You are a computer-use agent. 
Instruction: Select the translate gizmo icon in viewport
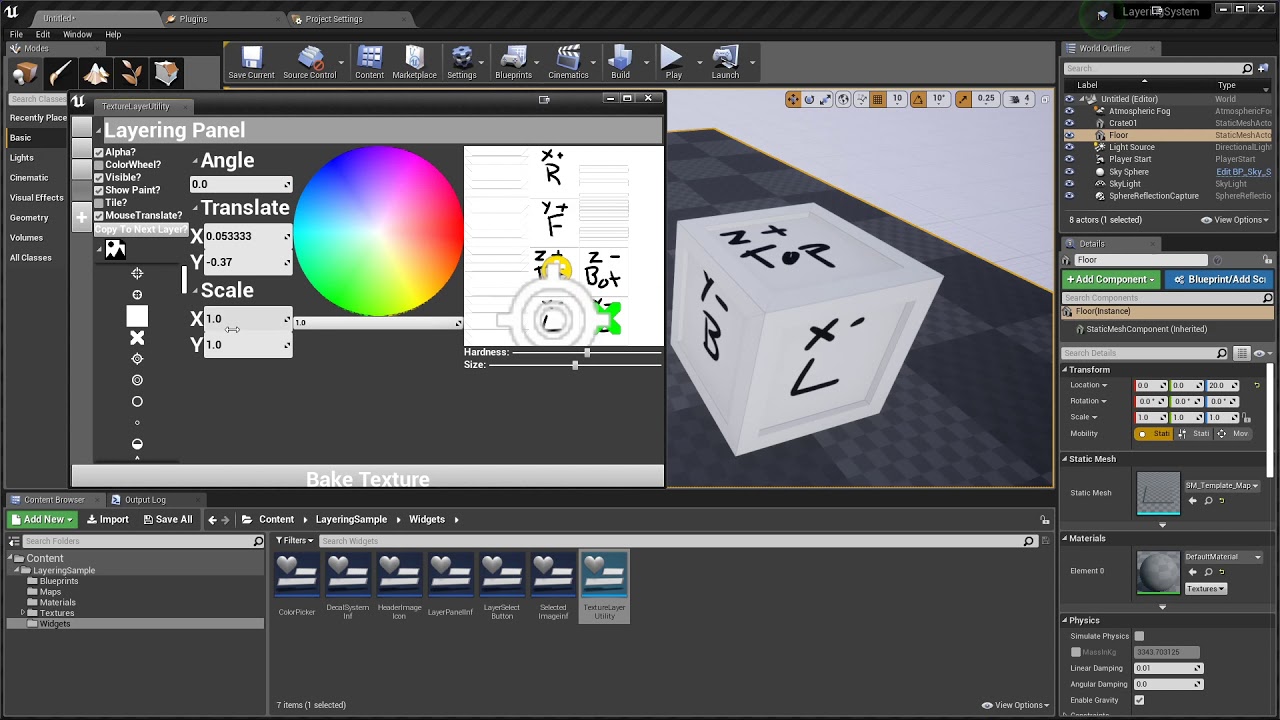click(x=793, y=99)
